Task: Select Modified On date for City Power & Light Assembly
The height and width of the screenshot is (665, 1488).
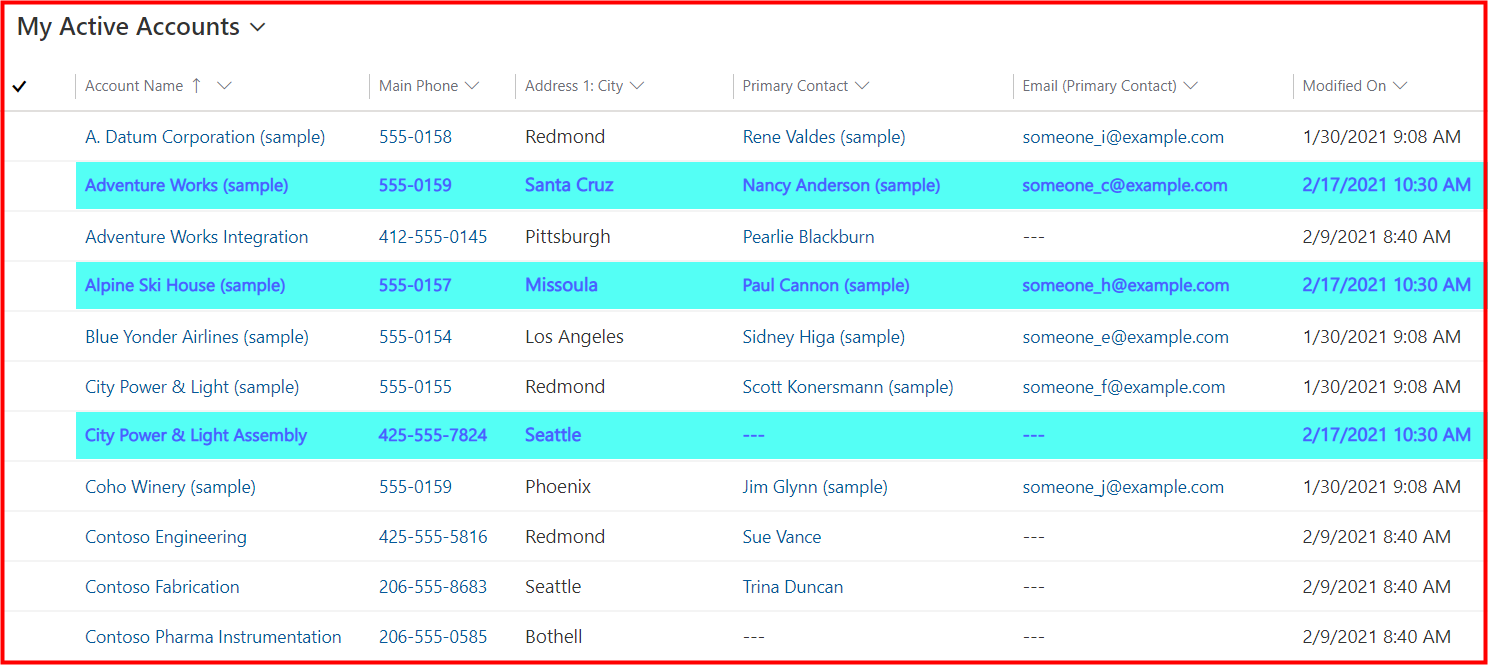Action: [x=1386, y=435]
